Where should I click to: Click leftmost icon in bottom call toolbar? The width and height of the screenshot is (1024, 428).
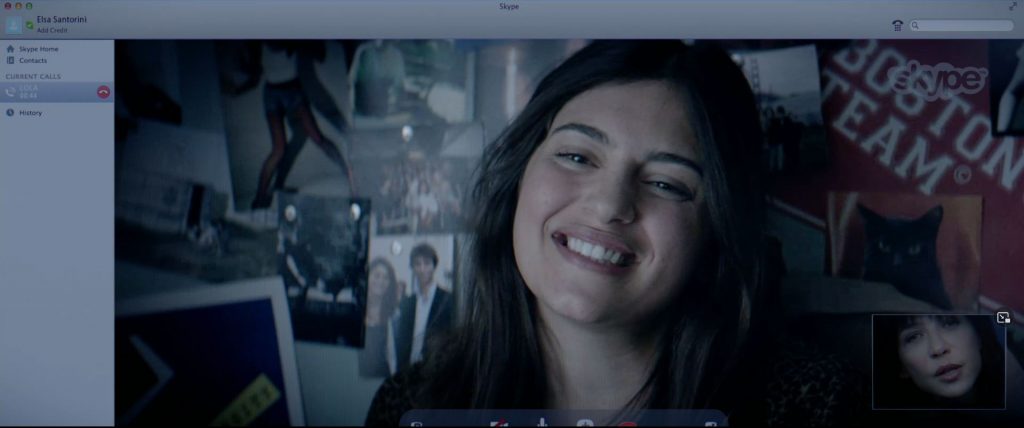[x=416, y=424]
